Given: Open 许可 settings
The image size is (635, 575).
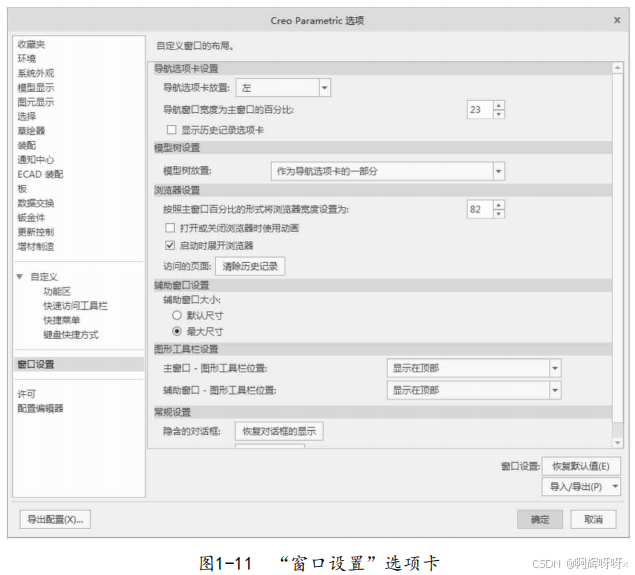Looking at the screenshot, I should tap(27, 394).
